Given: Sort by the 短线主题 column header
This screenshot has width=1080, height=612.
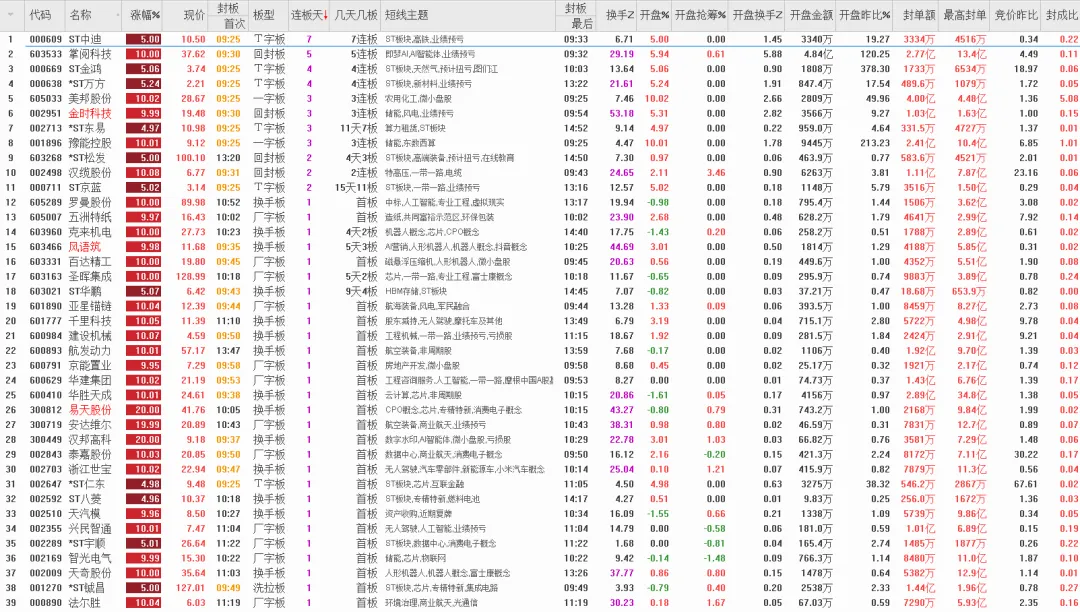Looking at the screenshot, I should [x=406, y=14].
